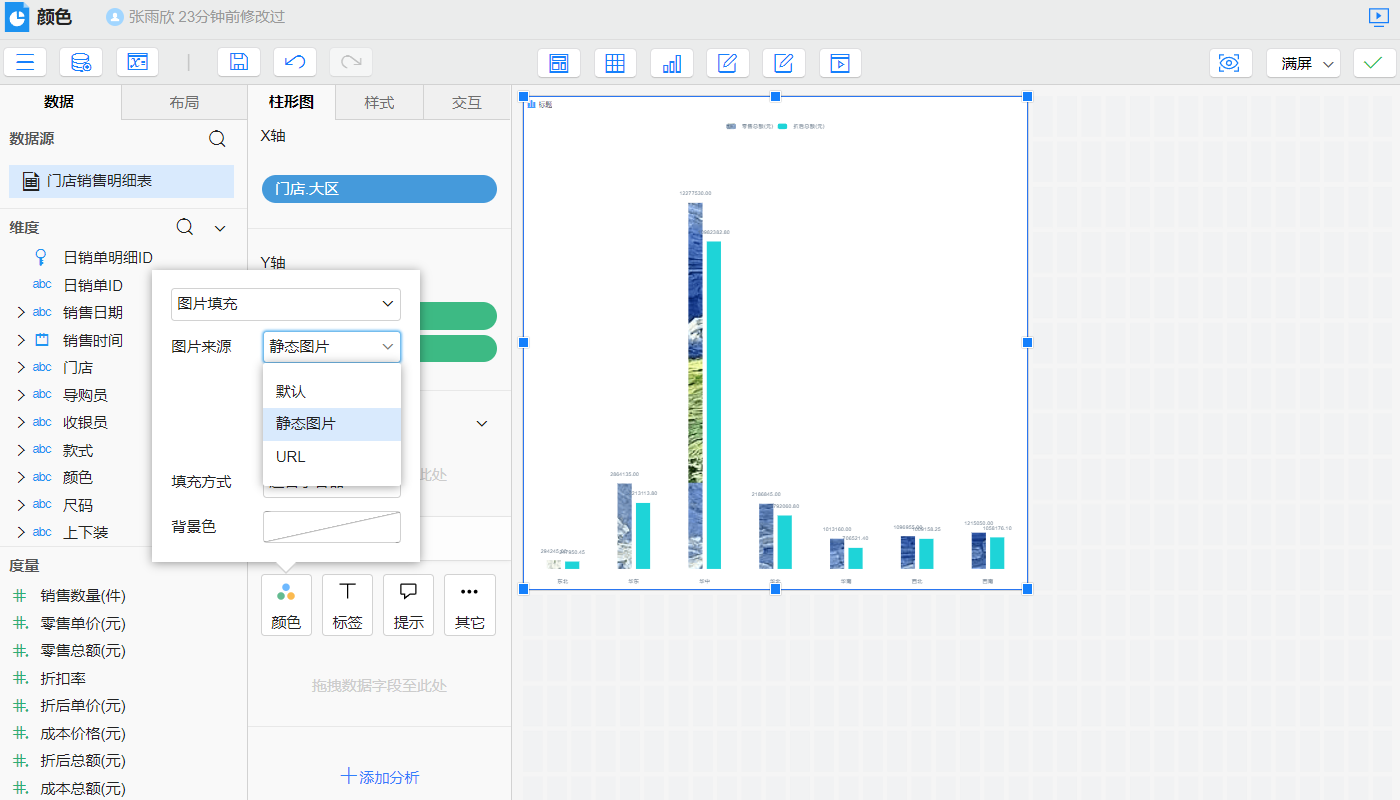Image resolution: width=1400 pixels, height=800 pixels.
Task: Choose 默认 option in image source list
Action: click(x=291, y=392)
